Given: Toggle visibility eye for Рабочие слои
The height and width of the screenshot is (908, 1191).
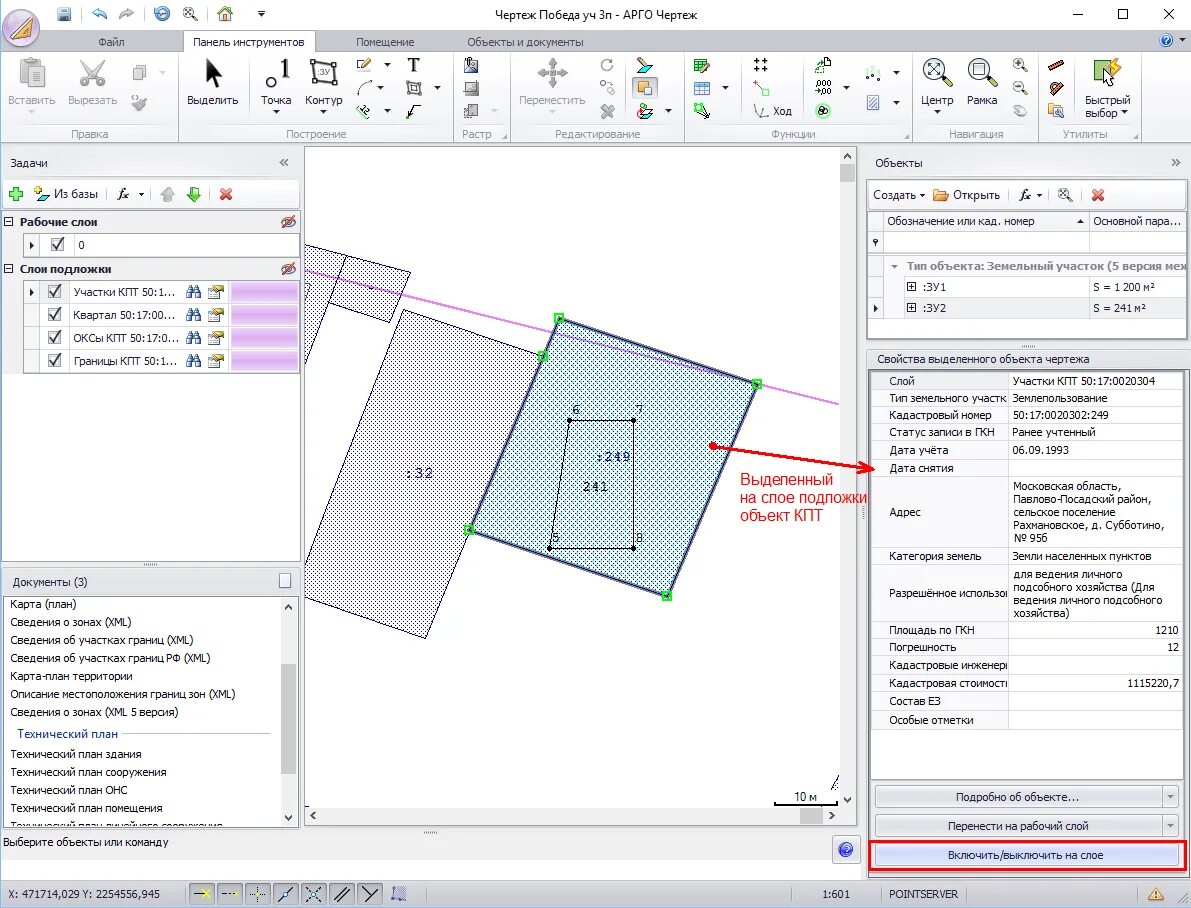Looking at the screenshot, I should [x=288, y=222].
